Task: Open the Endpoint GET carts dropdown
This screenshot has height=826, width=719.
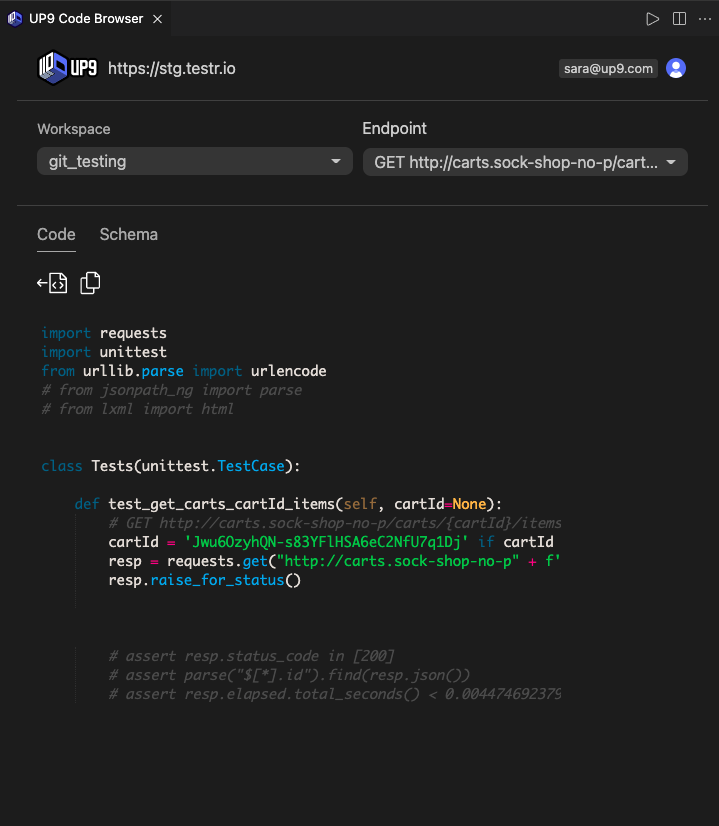Action: point(525,162)
